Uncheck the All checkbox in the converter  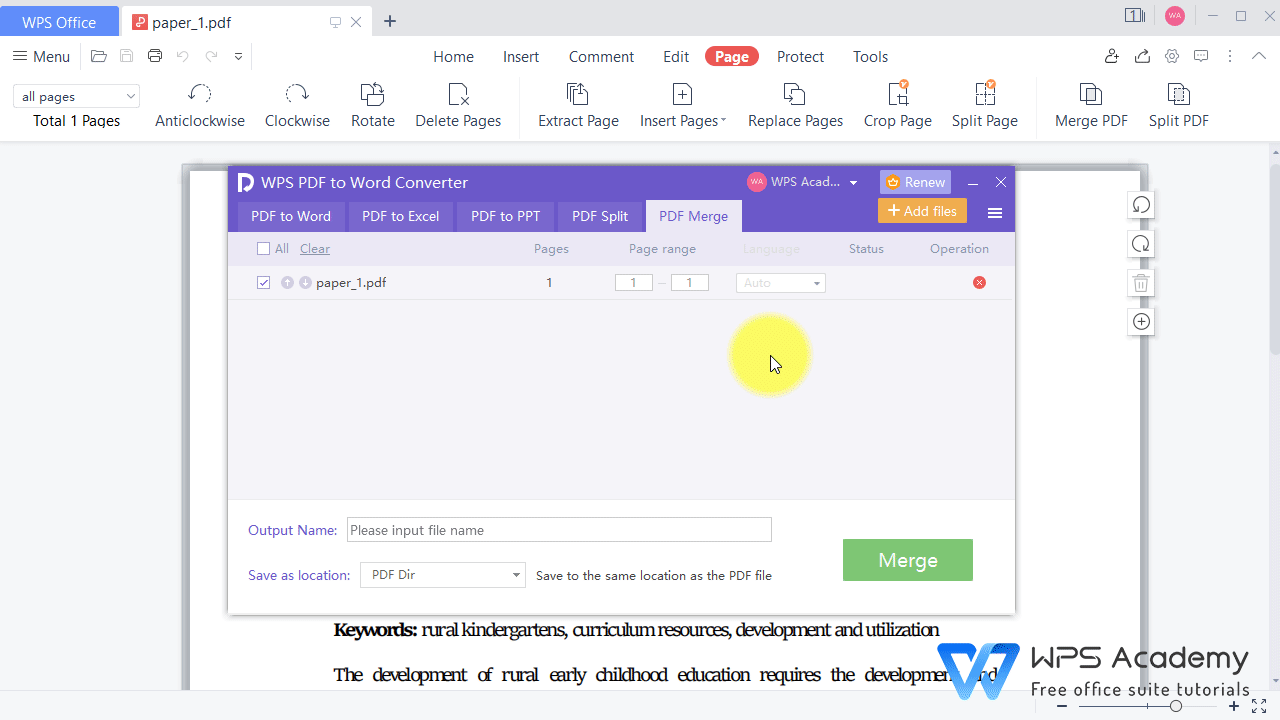[x=263, y=248]
